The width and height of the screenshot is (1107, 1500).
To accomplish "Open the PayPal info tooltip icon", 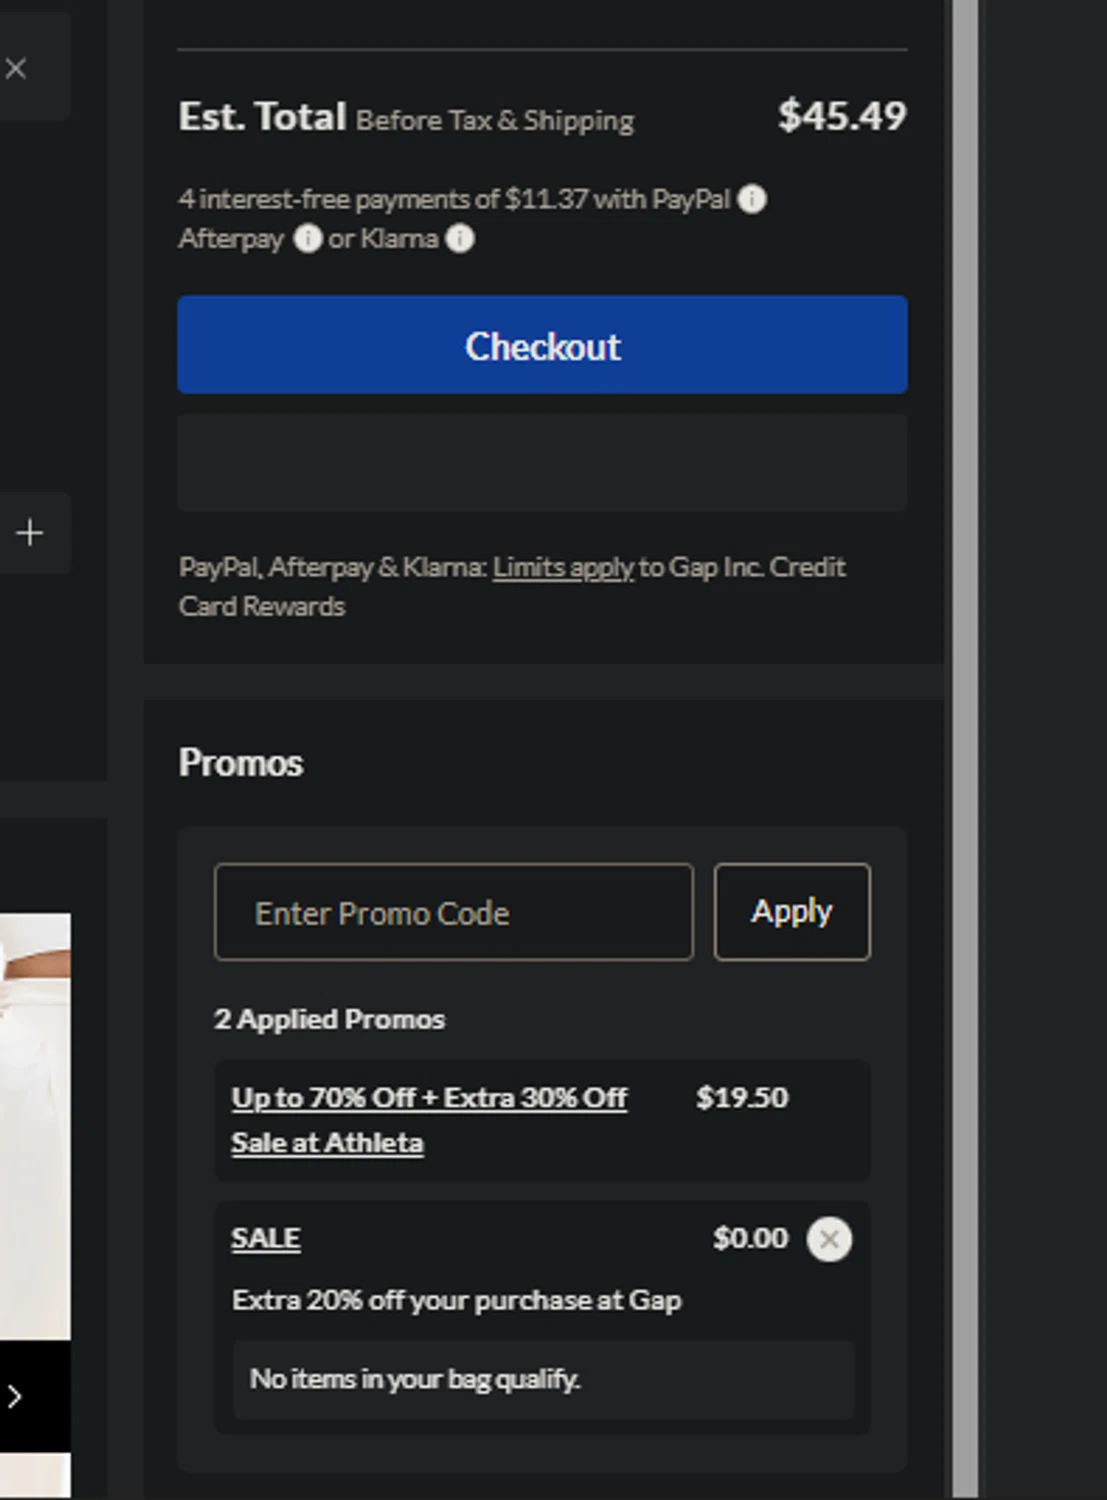I will tap(752, 200).
